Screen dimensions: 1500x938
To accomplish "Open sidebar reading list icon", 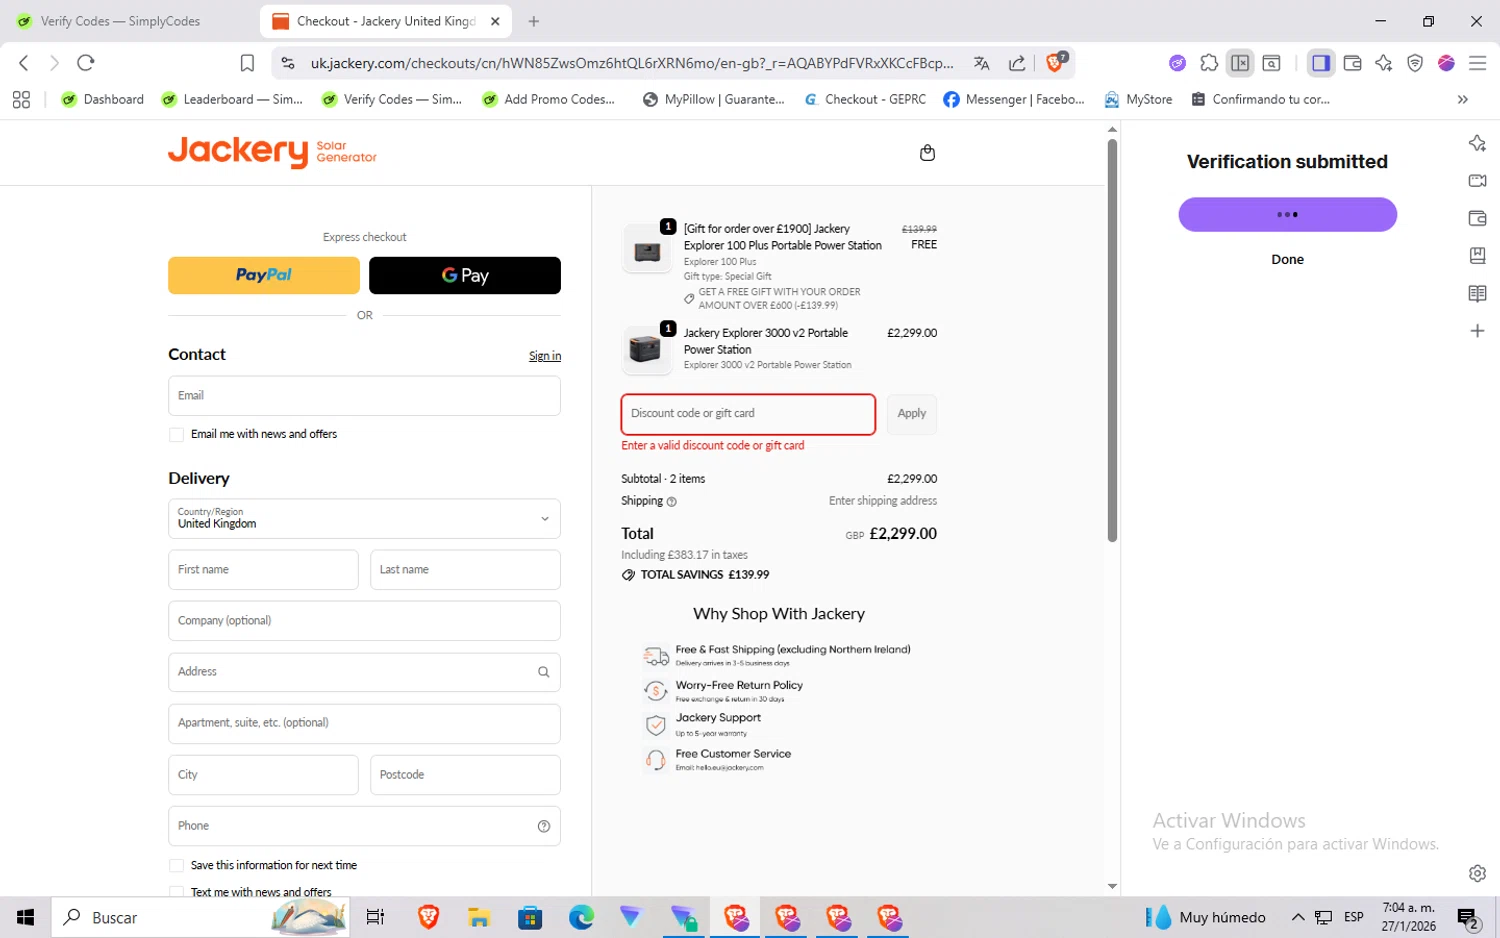I will [x=1477, y=293].
